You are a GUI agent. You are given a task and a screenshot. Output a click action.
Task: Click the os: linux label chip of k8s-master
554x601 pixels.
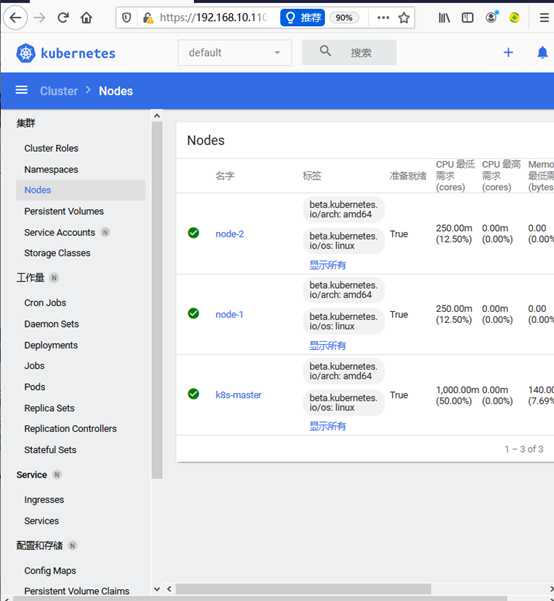click(x=344, y=403)
